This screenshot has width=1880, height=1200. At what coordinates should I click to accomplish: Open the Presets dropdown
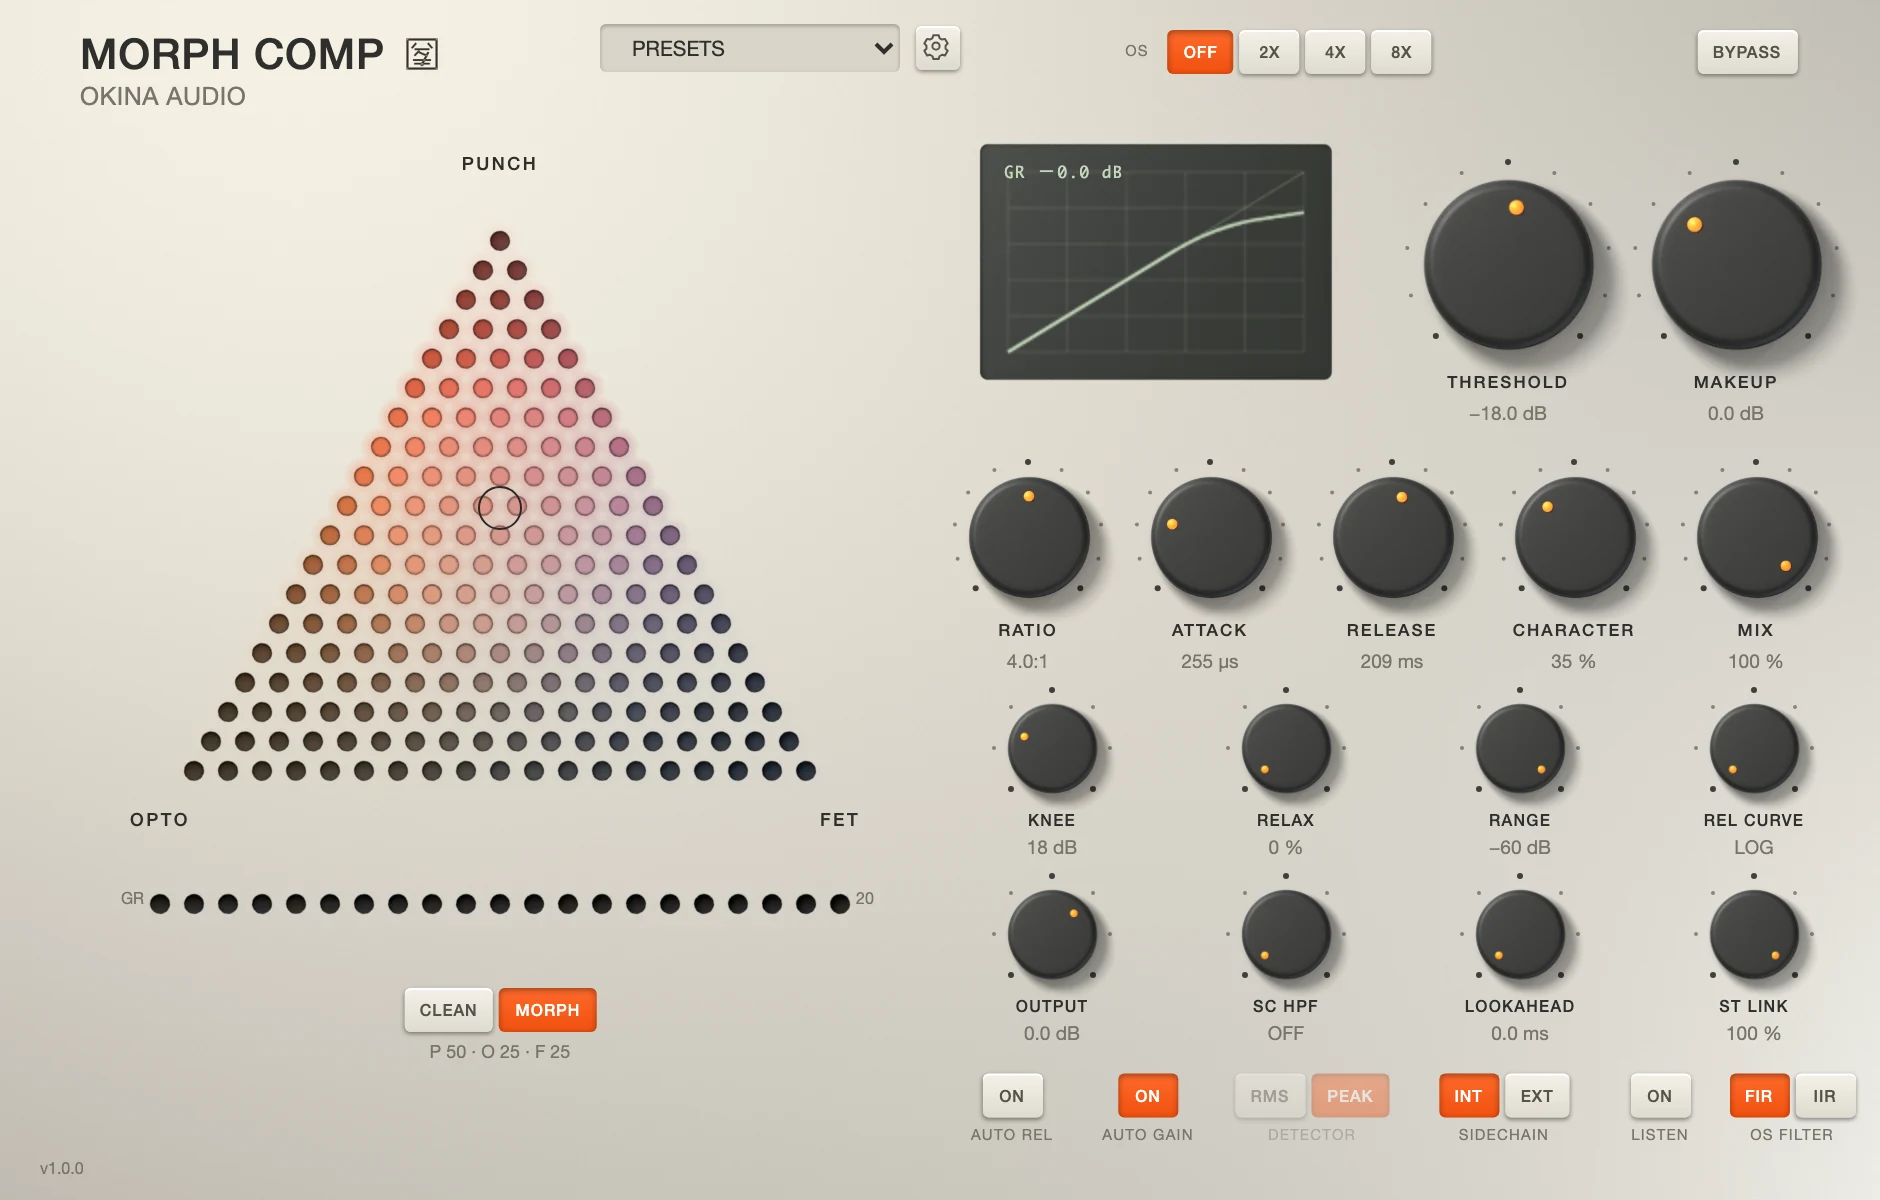[x=749, y=48]
